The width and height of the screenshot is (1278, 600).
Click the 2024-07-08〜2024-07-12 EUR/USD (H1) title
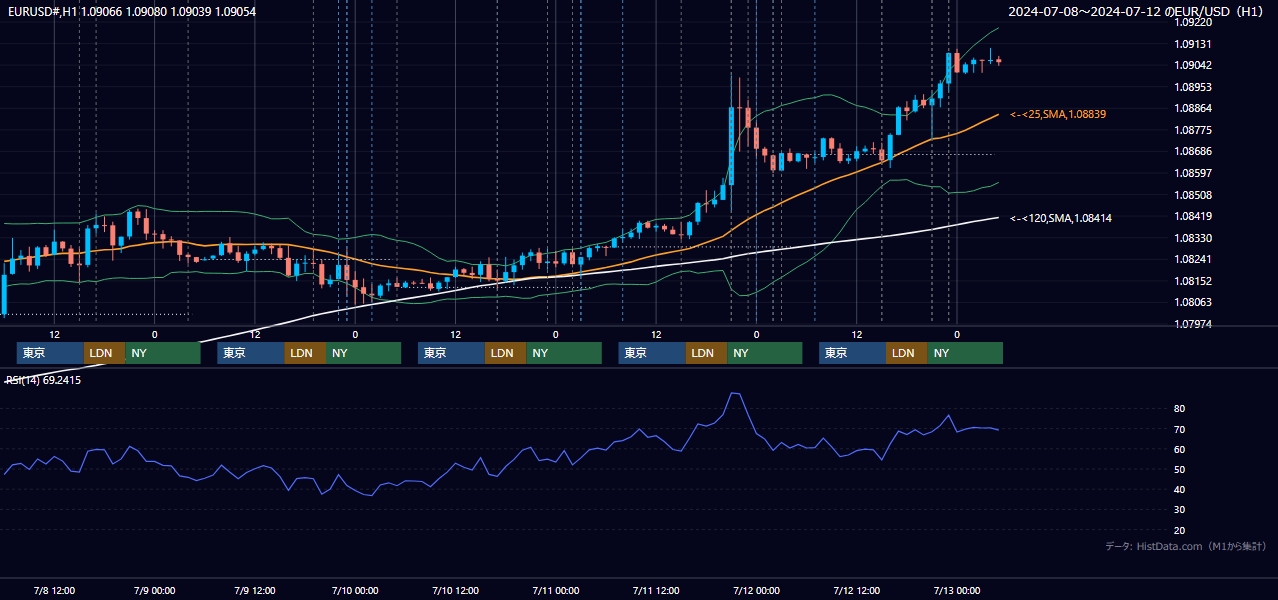(1135, 11)
